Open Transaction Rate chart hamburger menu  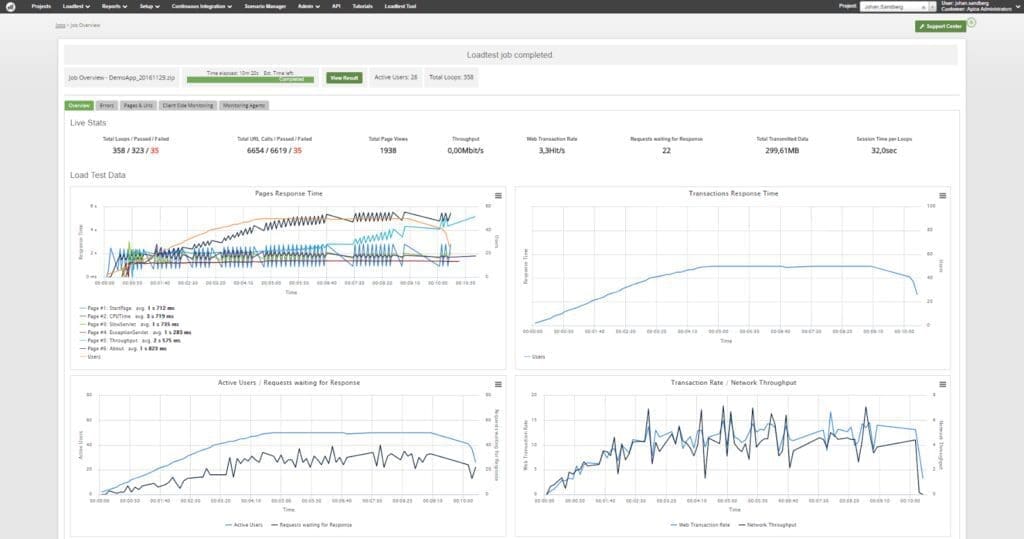(942, 384)
